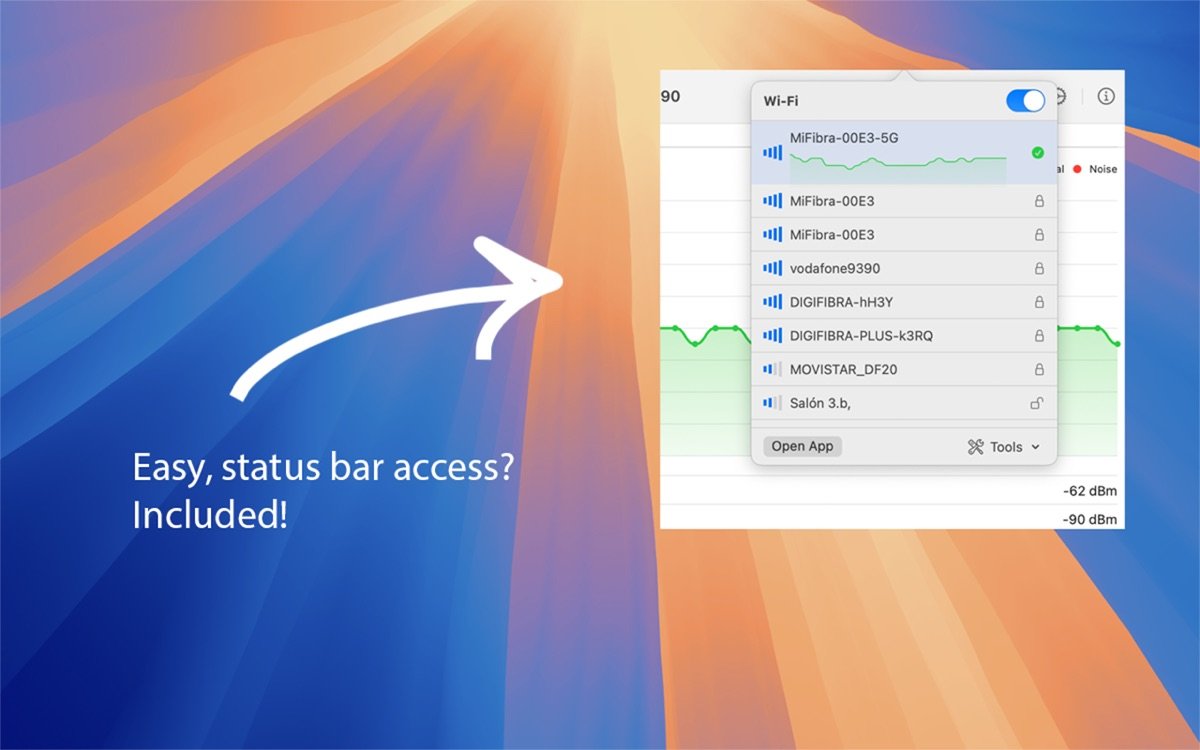Click the signal bars icon beside MiFibra-00E3-5G
This screenshot has height=750, width=1200.
[771, 152]
